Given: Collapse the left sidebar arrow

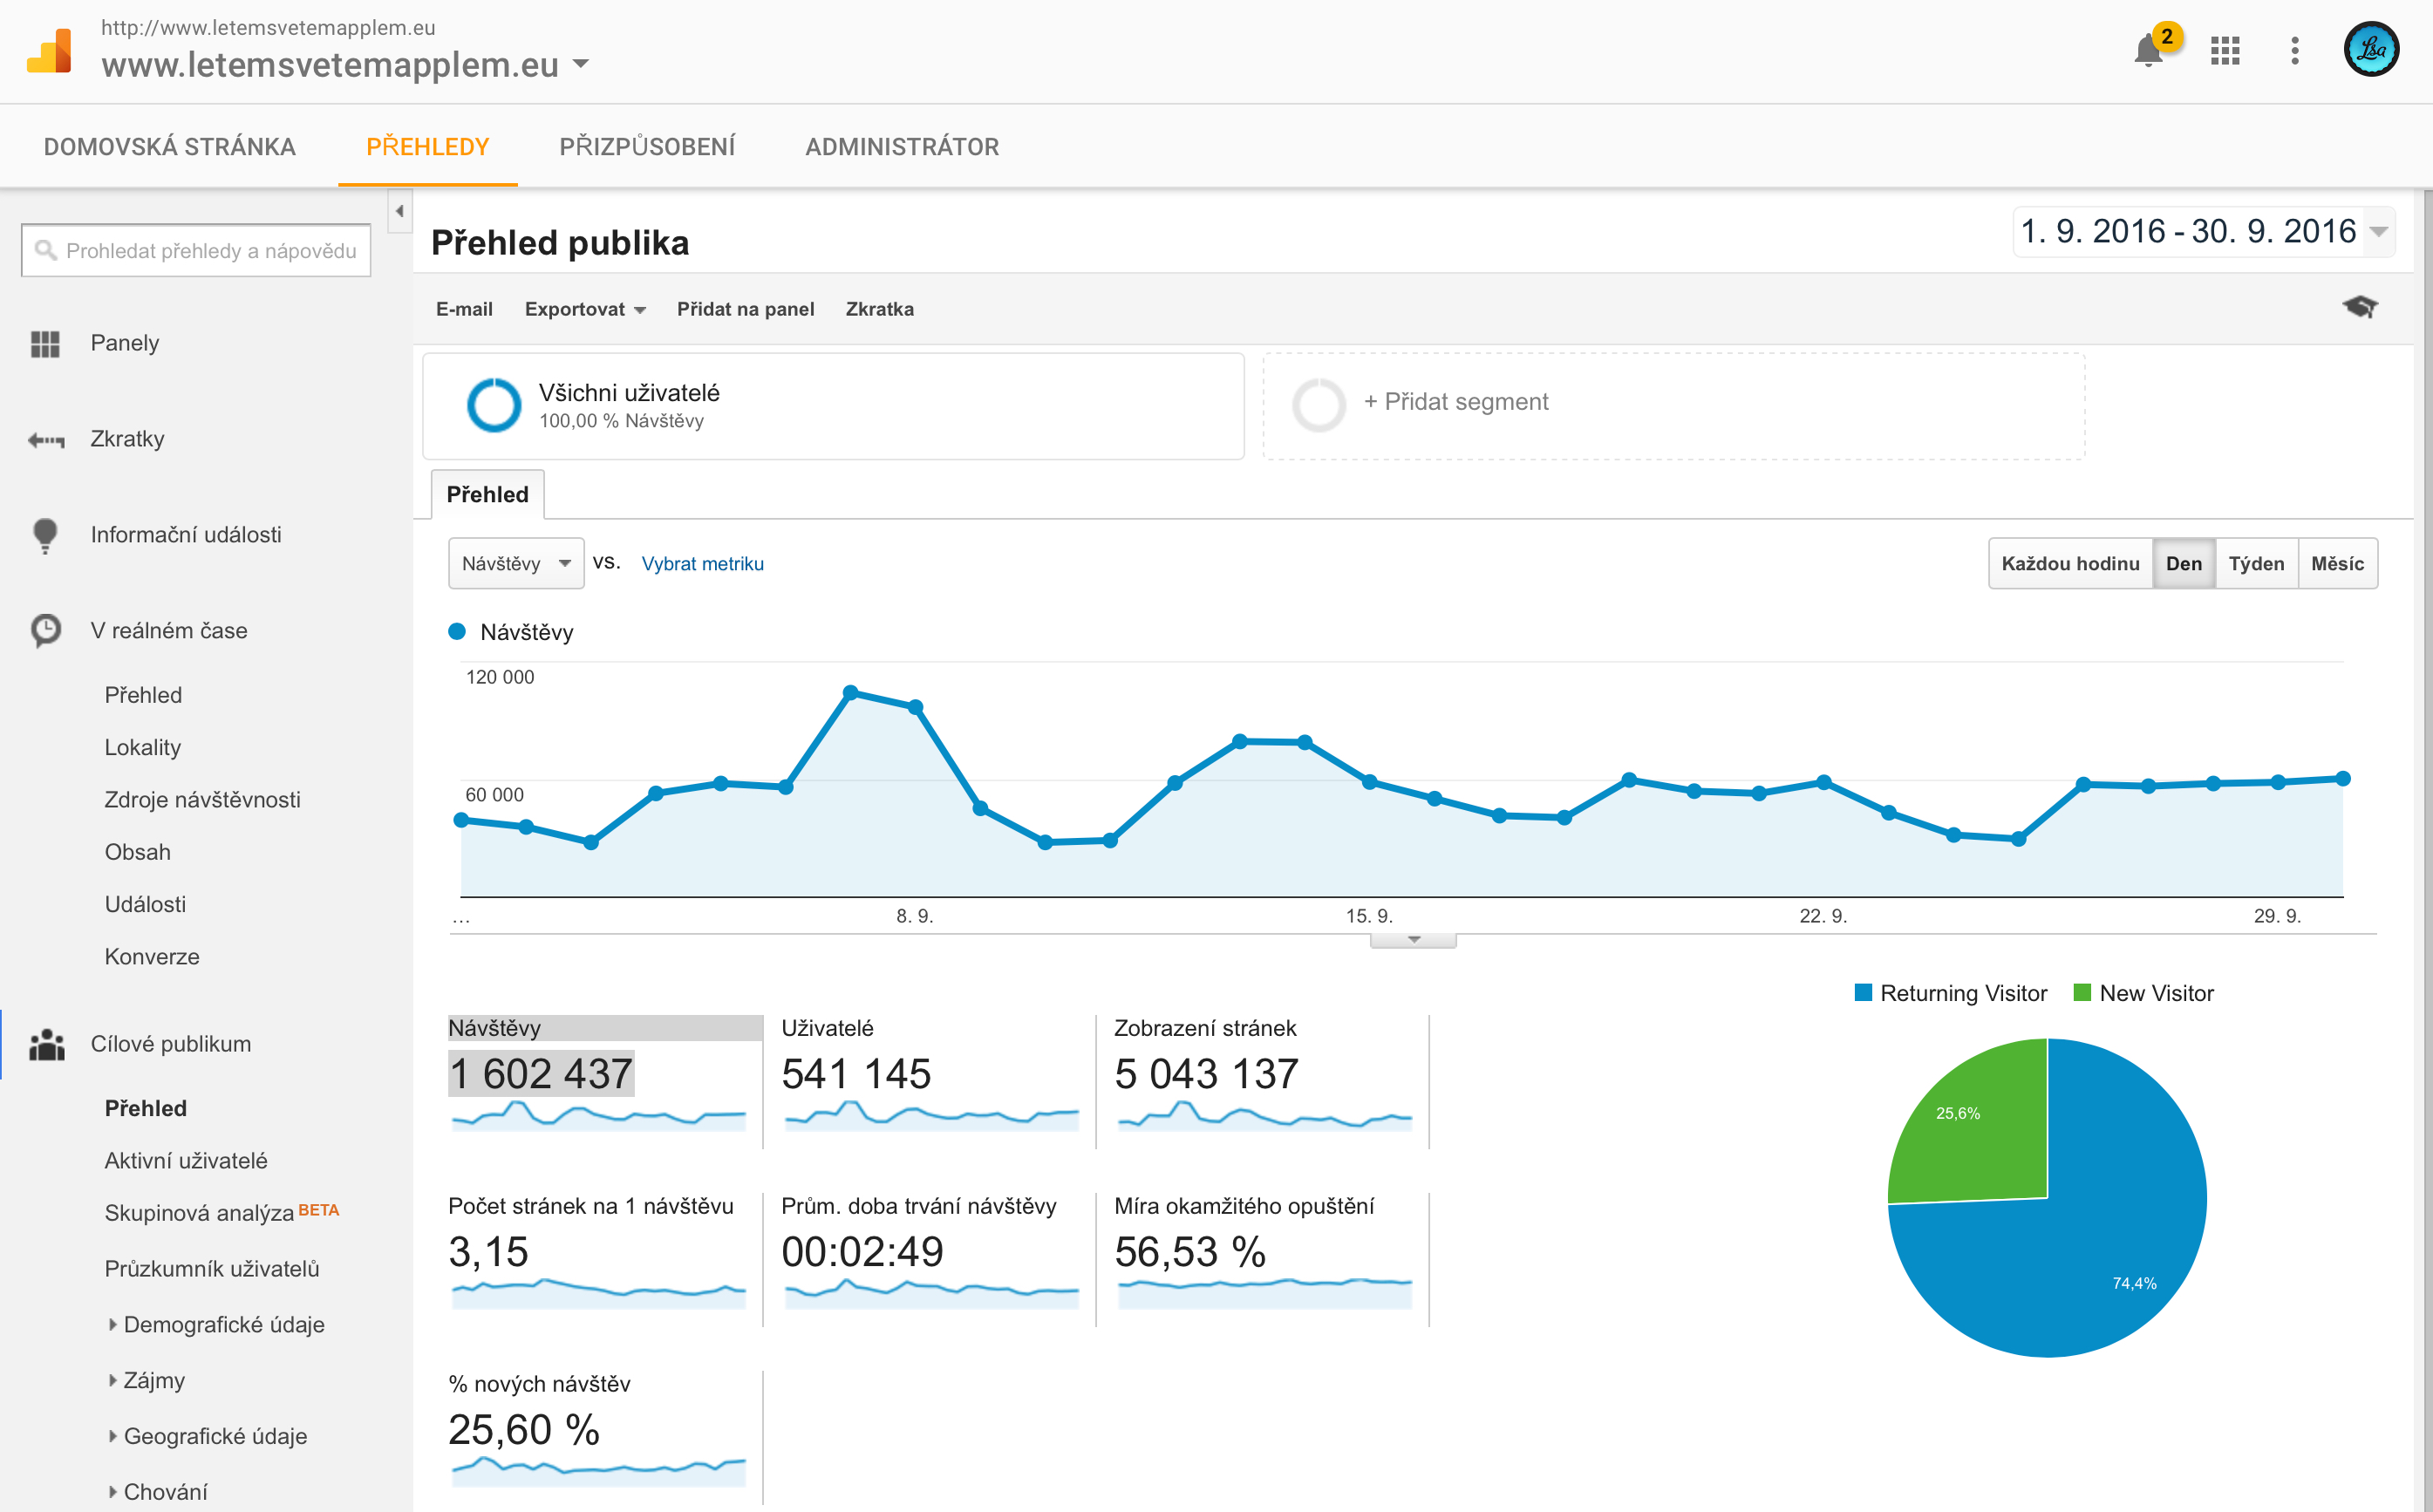Looking at the screenshot, I should (399, 211).
